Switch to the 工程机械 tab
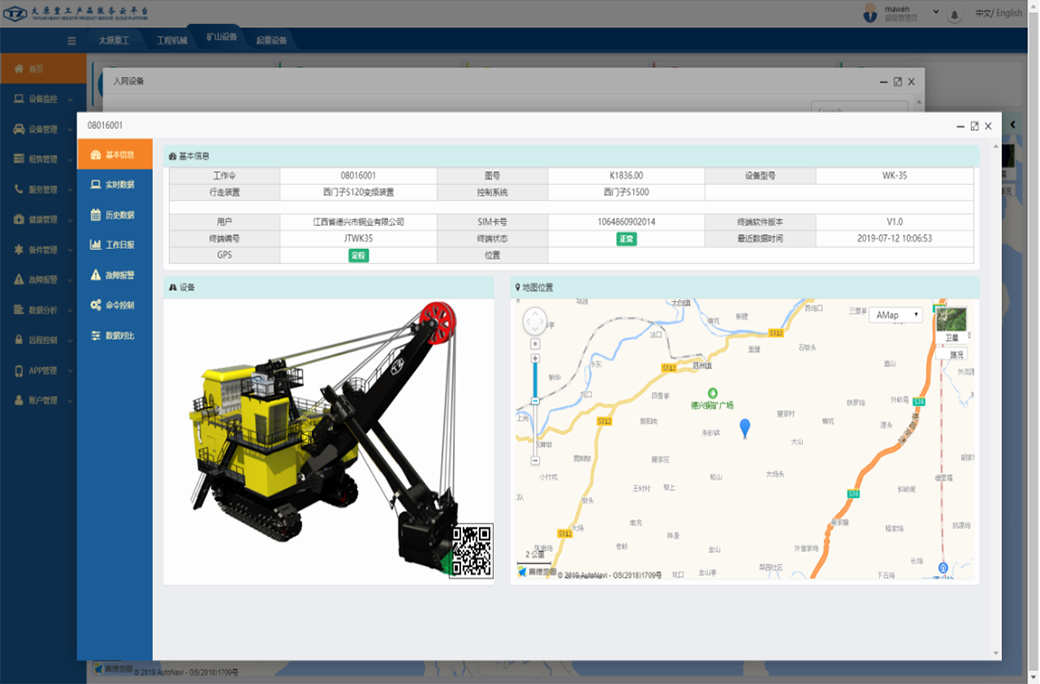Image resolution: width=1040 pixels, height=684 pixels. tap(172, 40)
